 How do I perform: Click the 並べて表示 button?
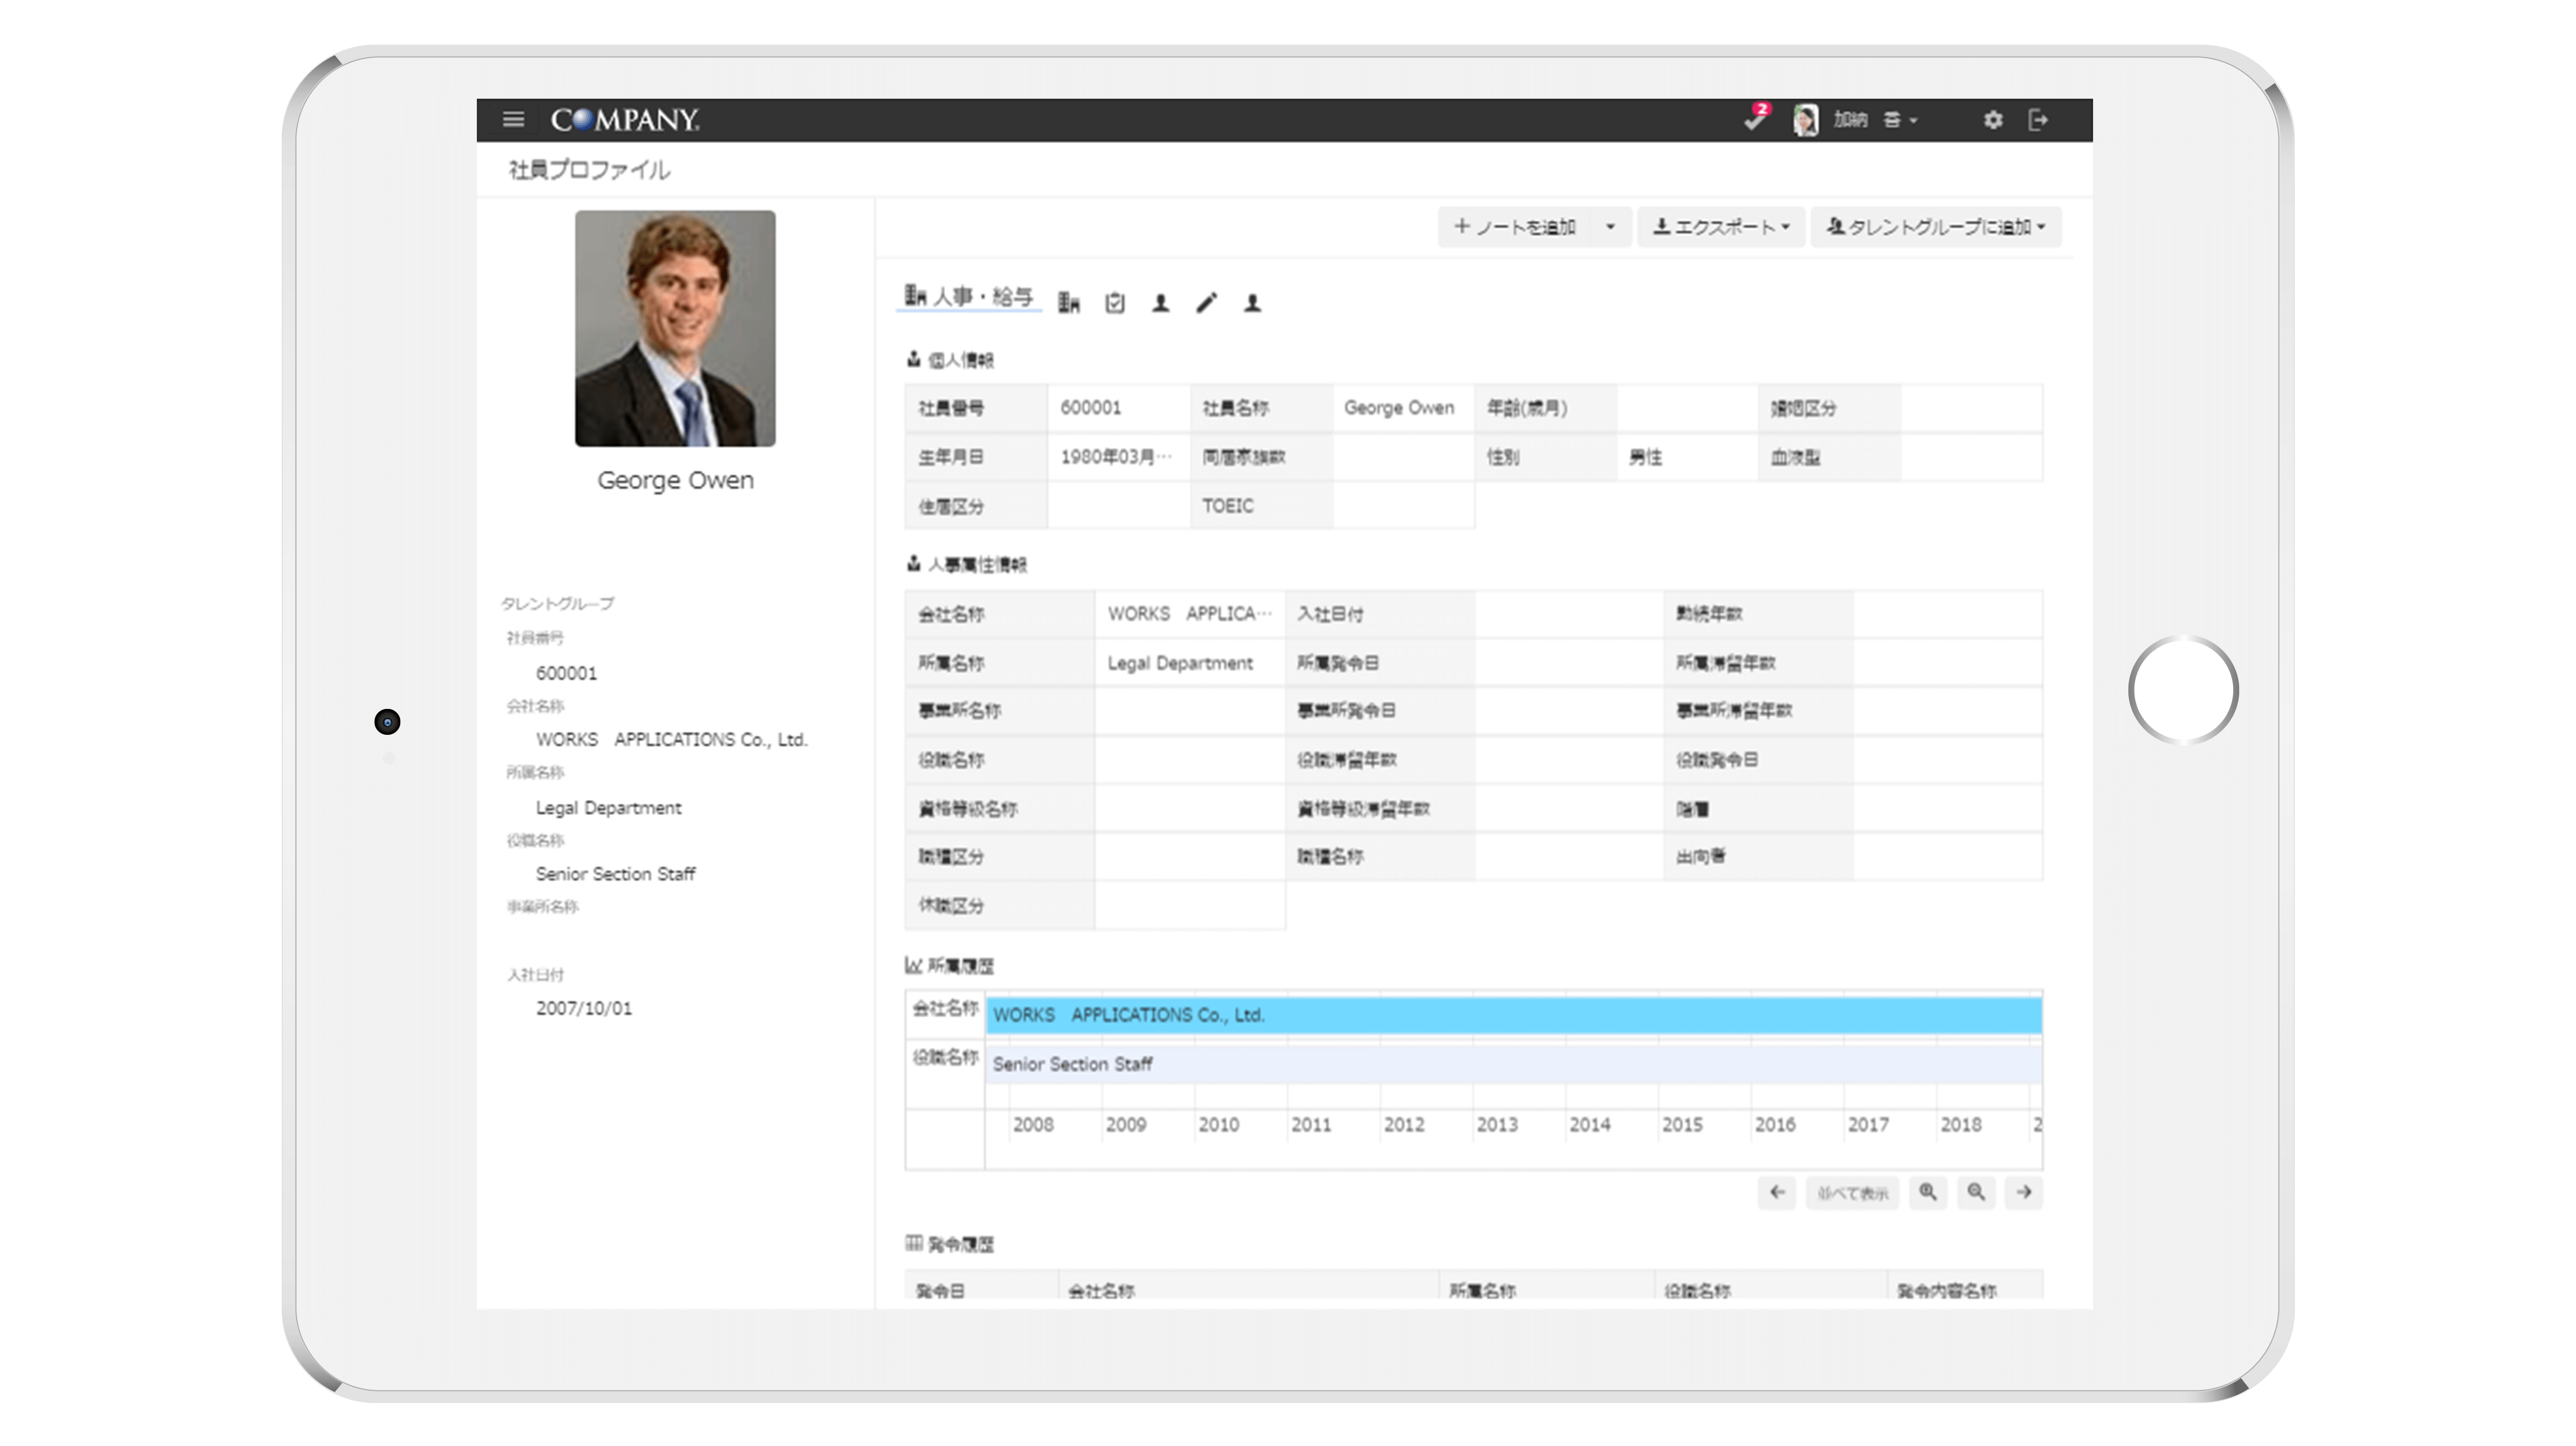coord(1852,1192)
